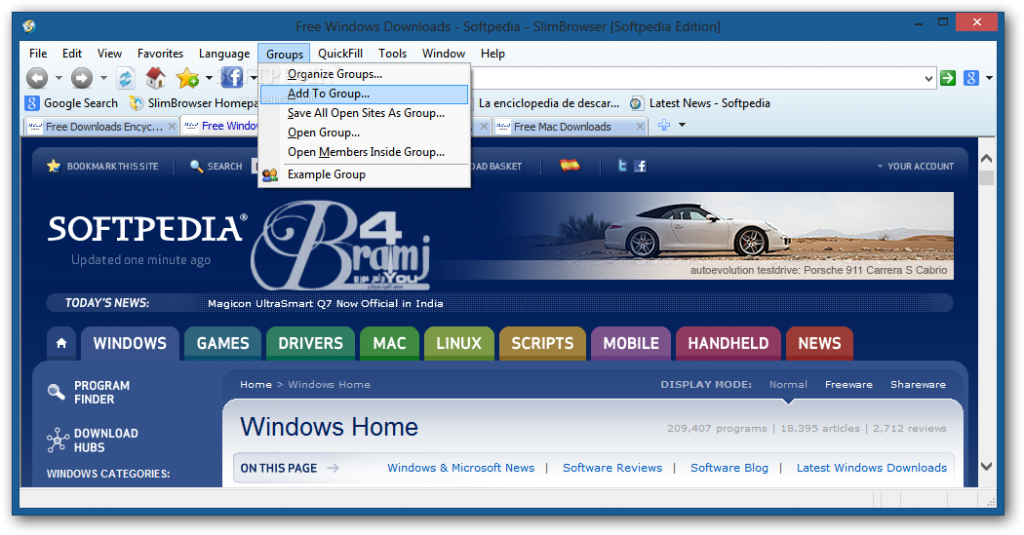The image size is (1024, 535).
Task: Open La enciclopedia de descar bookmark
Action: tap(549, 103)
